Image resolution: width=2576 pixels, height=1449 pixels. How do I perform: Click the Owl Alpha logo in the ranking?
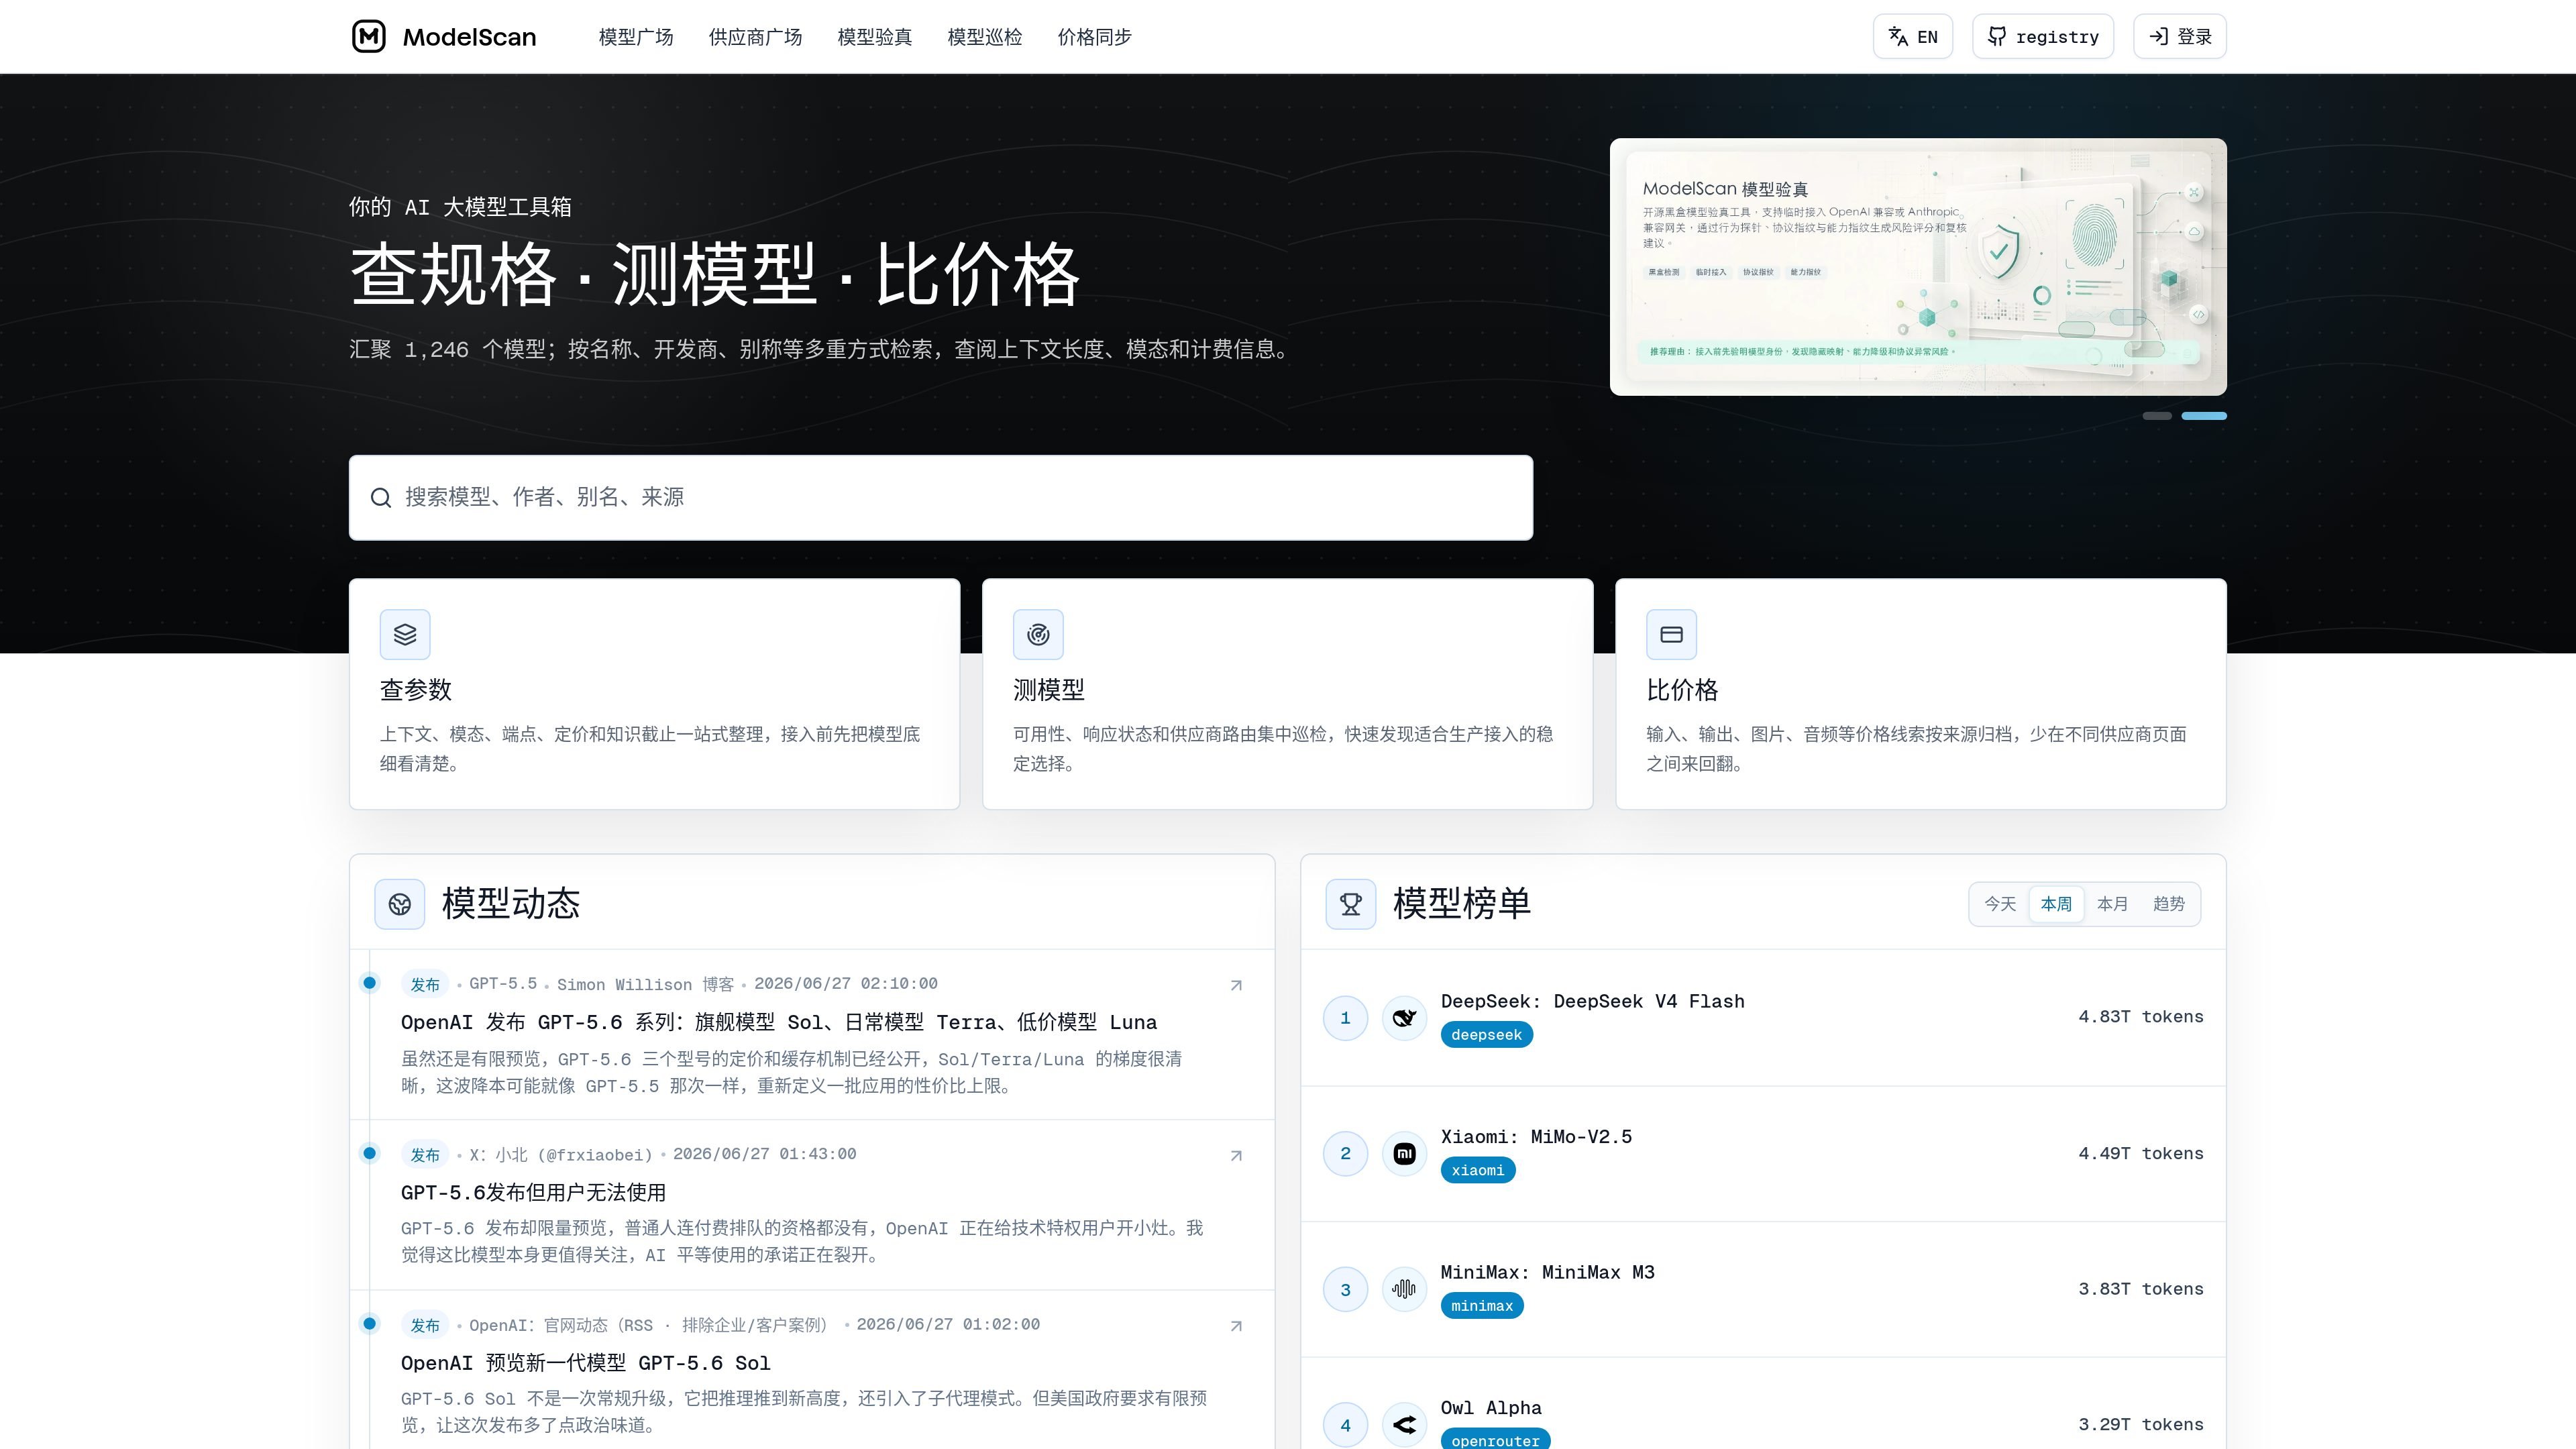click(x=1404, y=1425)
